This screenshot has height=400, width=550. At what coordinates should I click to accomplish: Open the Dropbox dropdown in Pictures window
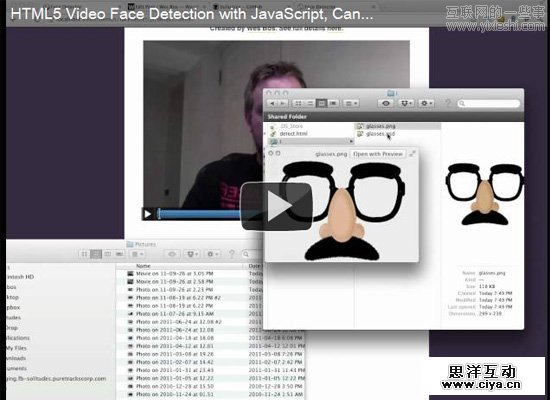(192, 254)
